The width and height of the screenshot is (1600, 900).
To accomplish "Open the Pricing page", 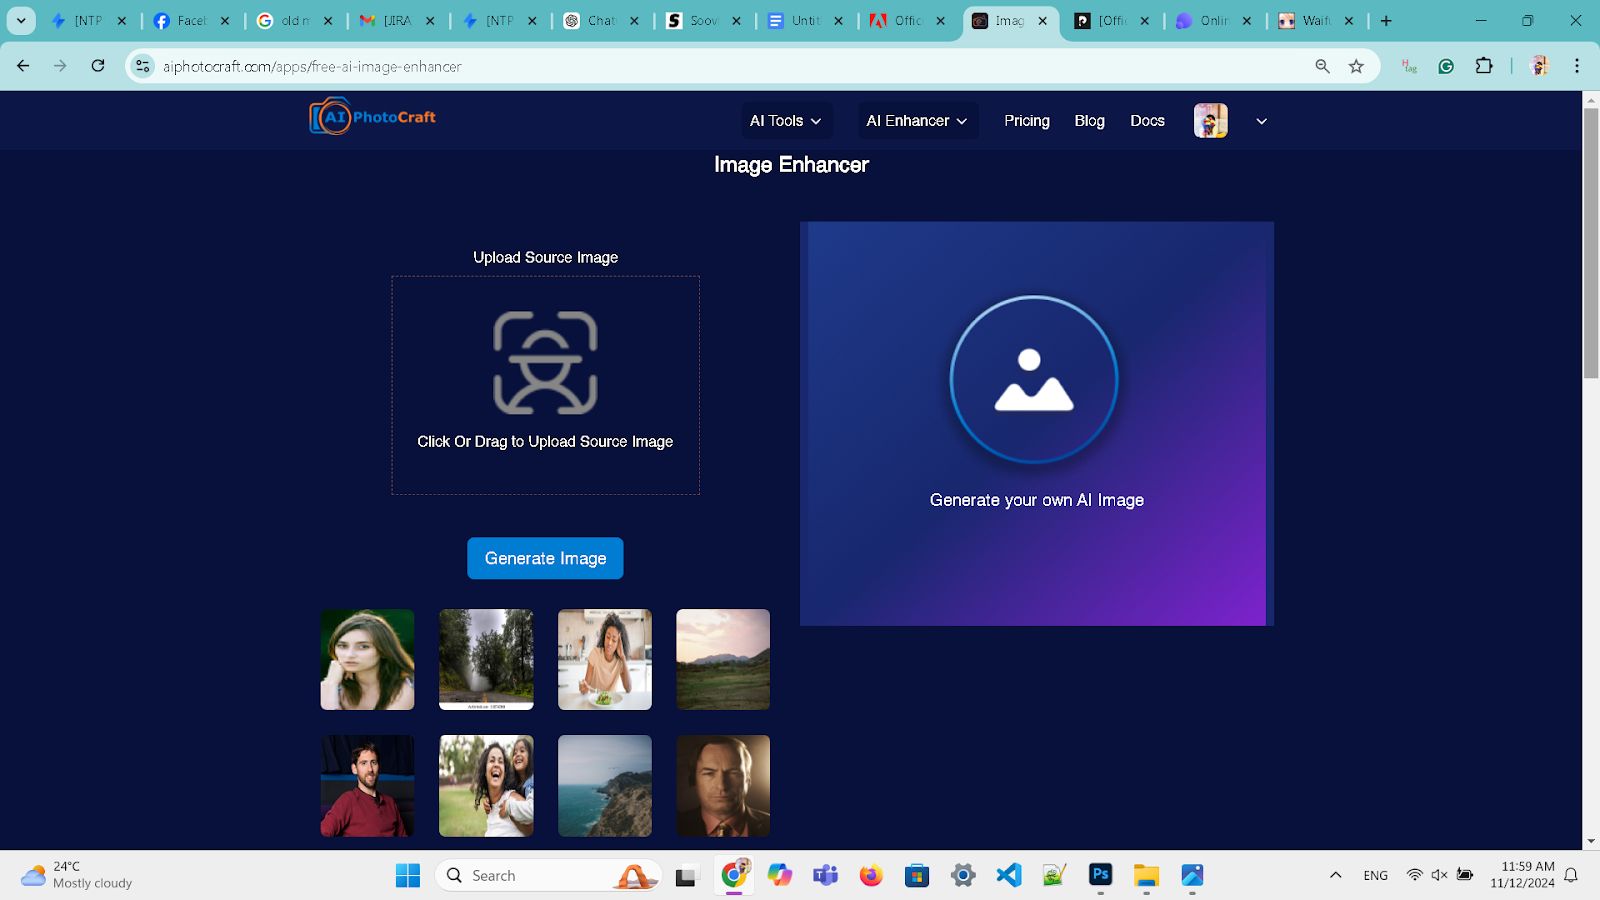I will [1027, 121].
